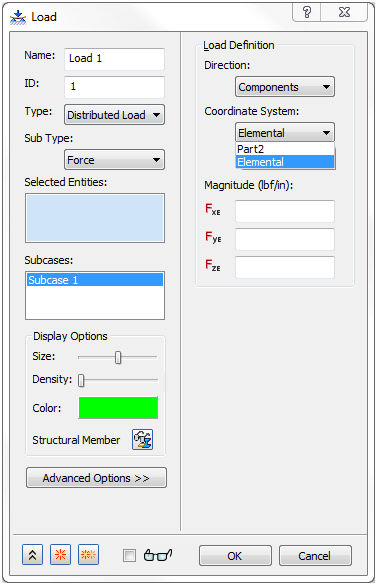Click the multiple orange starbursts icon

pyautogui.click(x=88, y=555)
